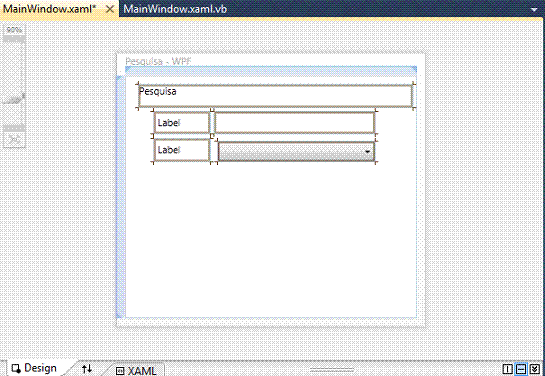The height and width of the screenshot is (376, 545).
Task: Select the empty text box beside first Label
Action: point(295,123)
